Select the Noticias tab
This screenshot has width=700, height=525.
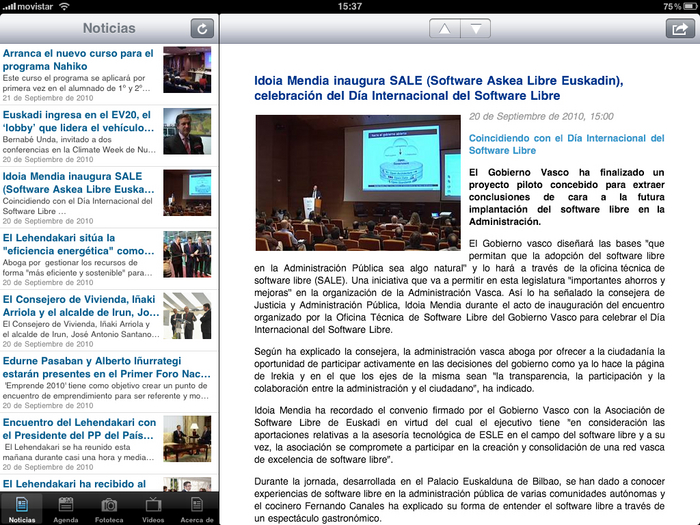22,509
